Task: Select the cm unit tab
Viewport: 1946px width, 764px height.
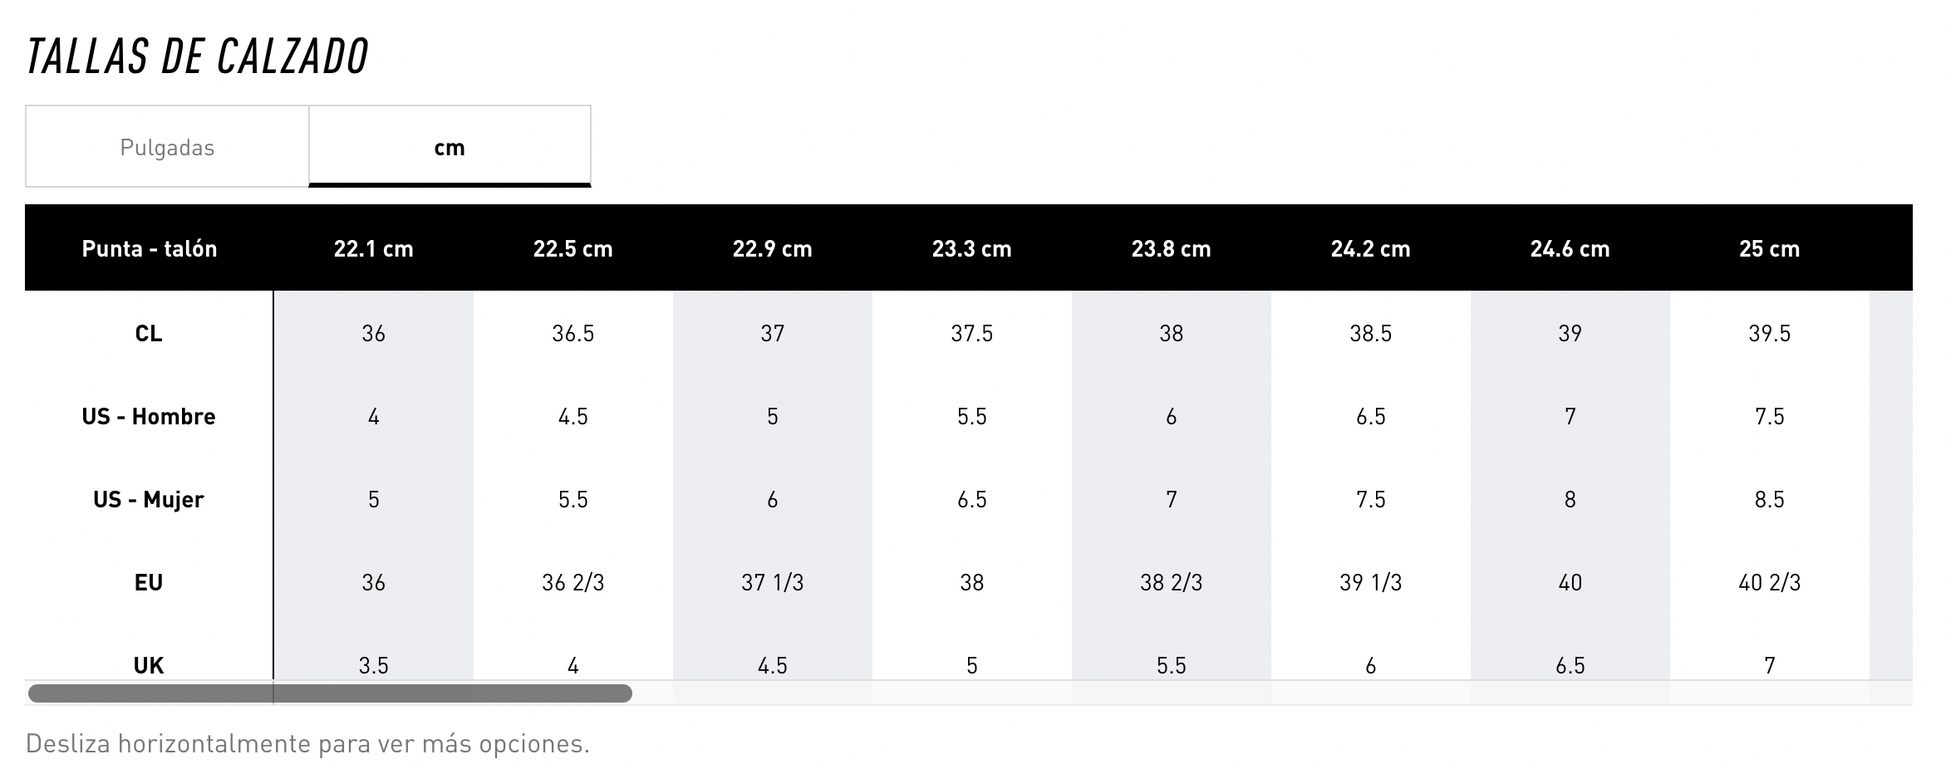Action: pyautogui.click(x=449, y=147)
